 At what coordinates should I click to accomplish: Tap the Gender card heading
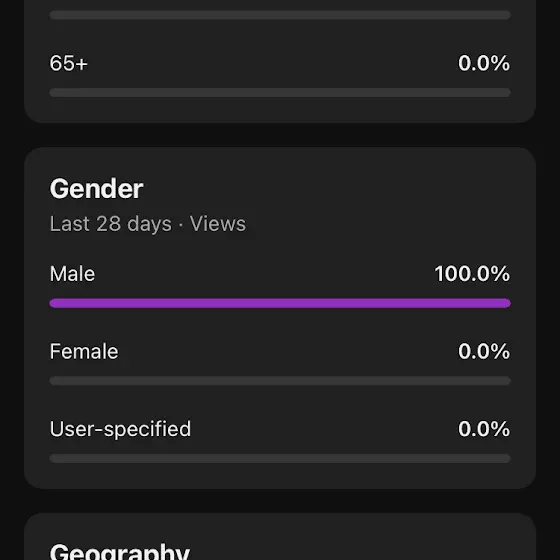click(x=96, y=189)
